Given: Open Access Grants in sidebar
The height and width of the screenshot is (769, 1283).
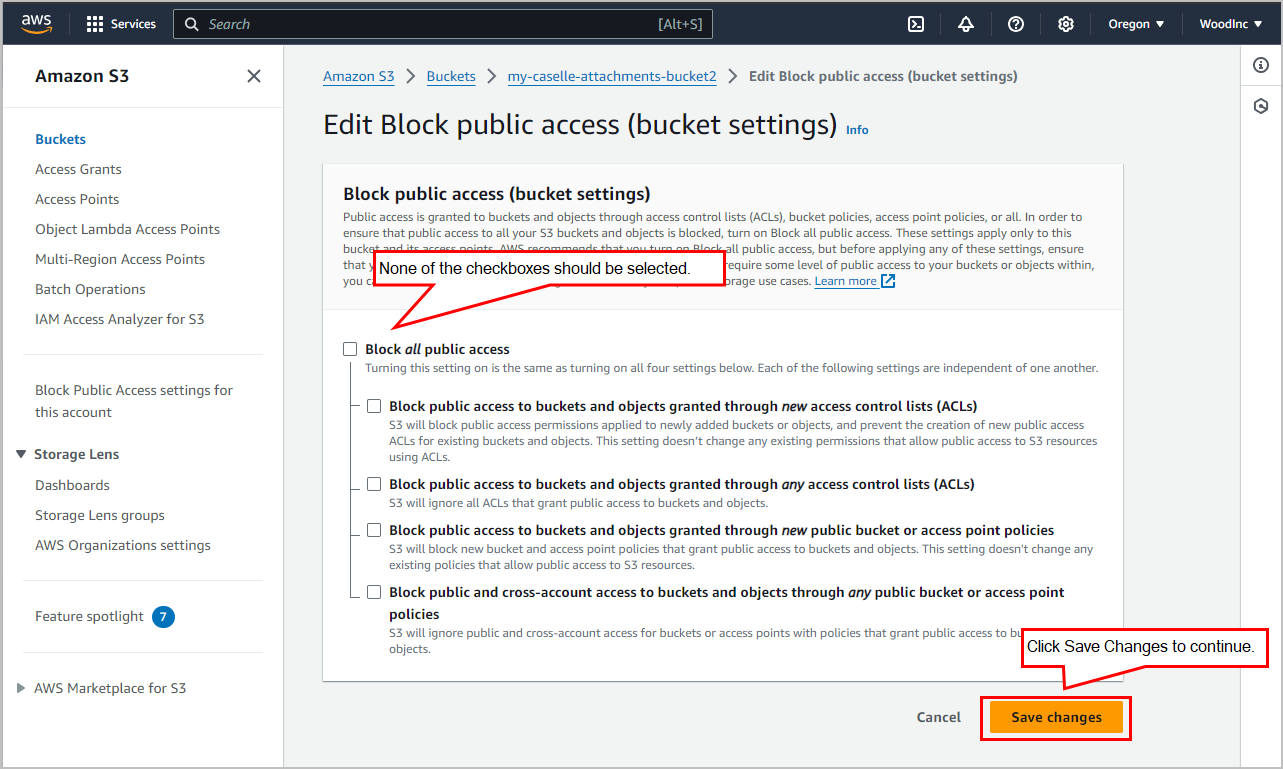Looking at the screenshot, I should 78,169.
